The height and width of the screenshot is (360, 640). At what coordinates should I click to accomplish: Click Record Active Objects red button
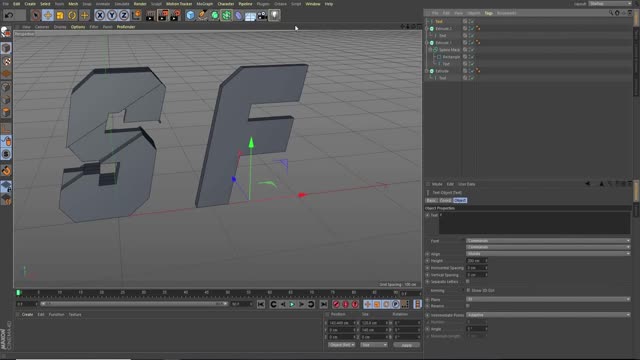click(336, 304)
